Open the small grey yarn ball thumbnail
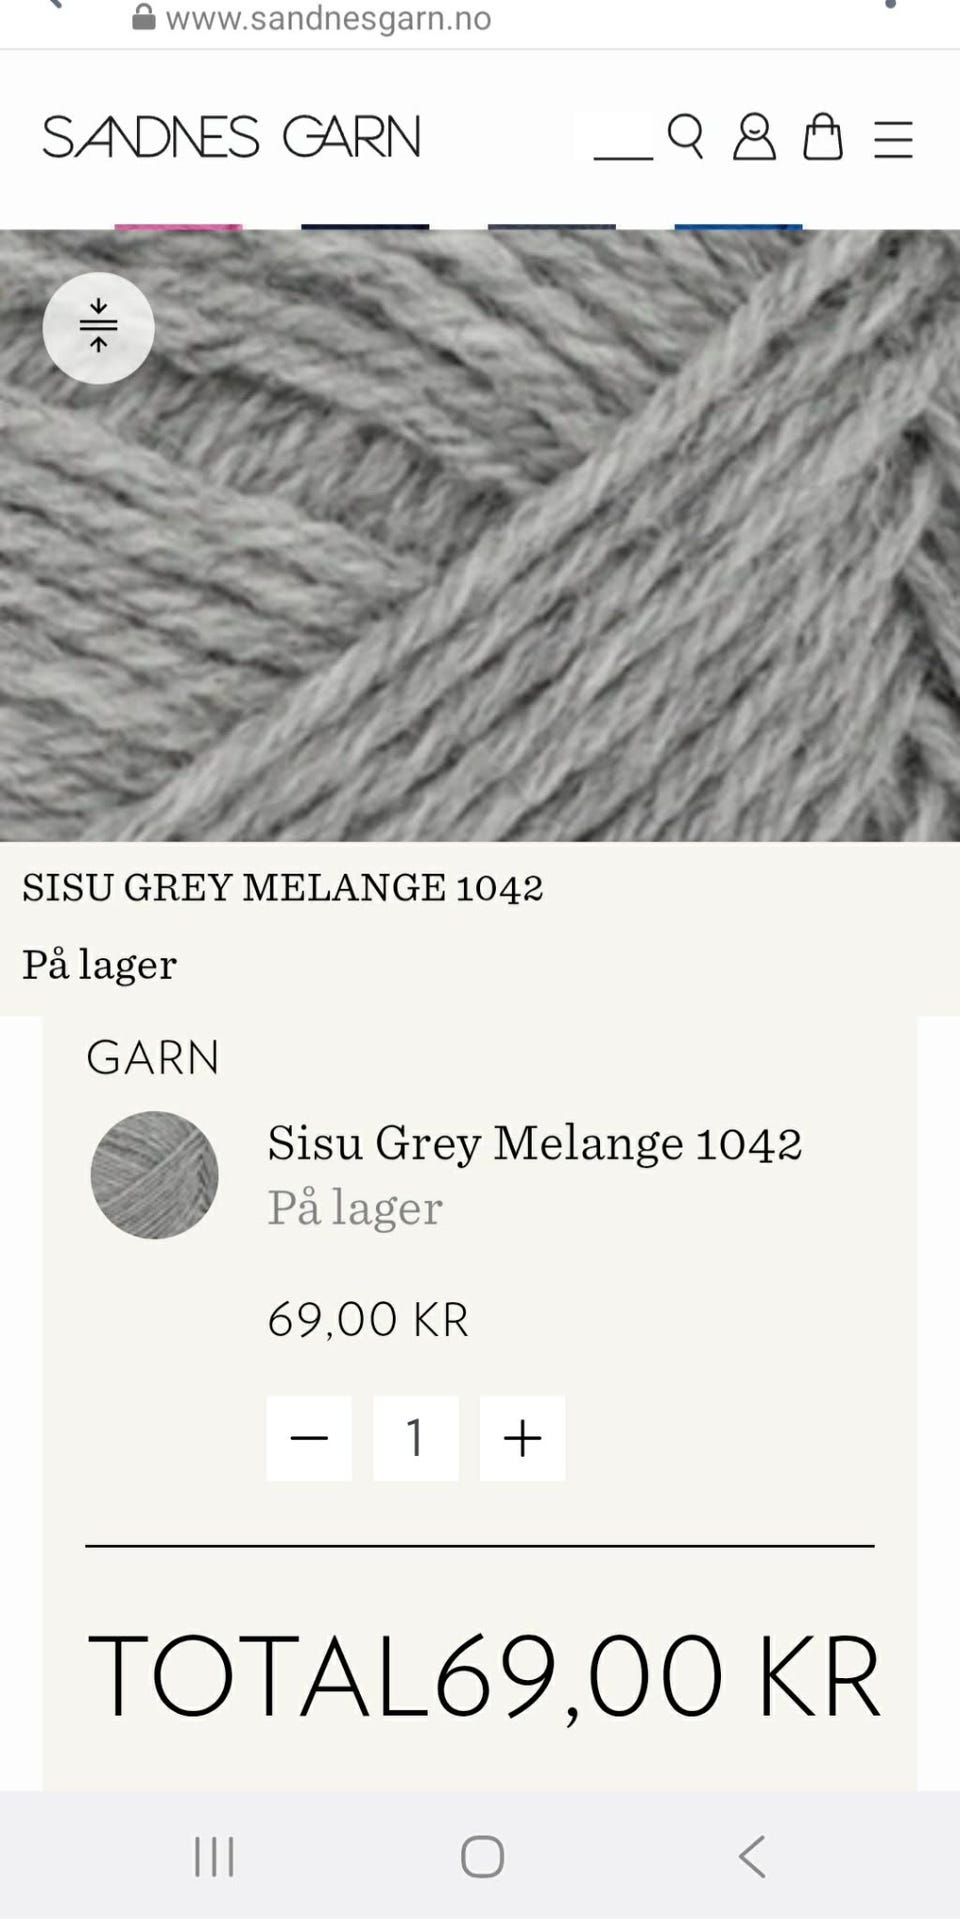The width and height of the screenshot is (960, 1919). click(154, 1175)
